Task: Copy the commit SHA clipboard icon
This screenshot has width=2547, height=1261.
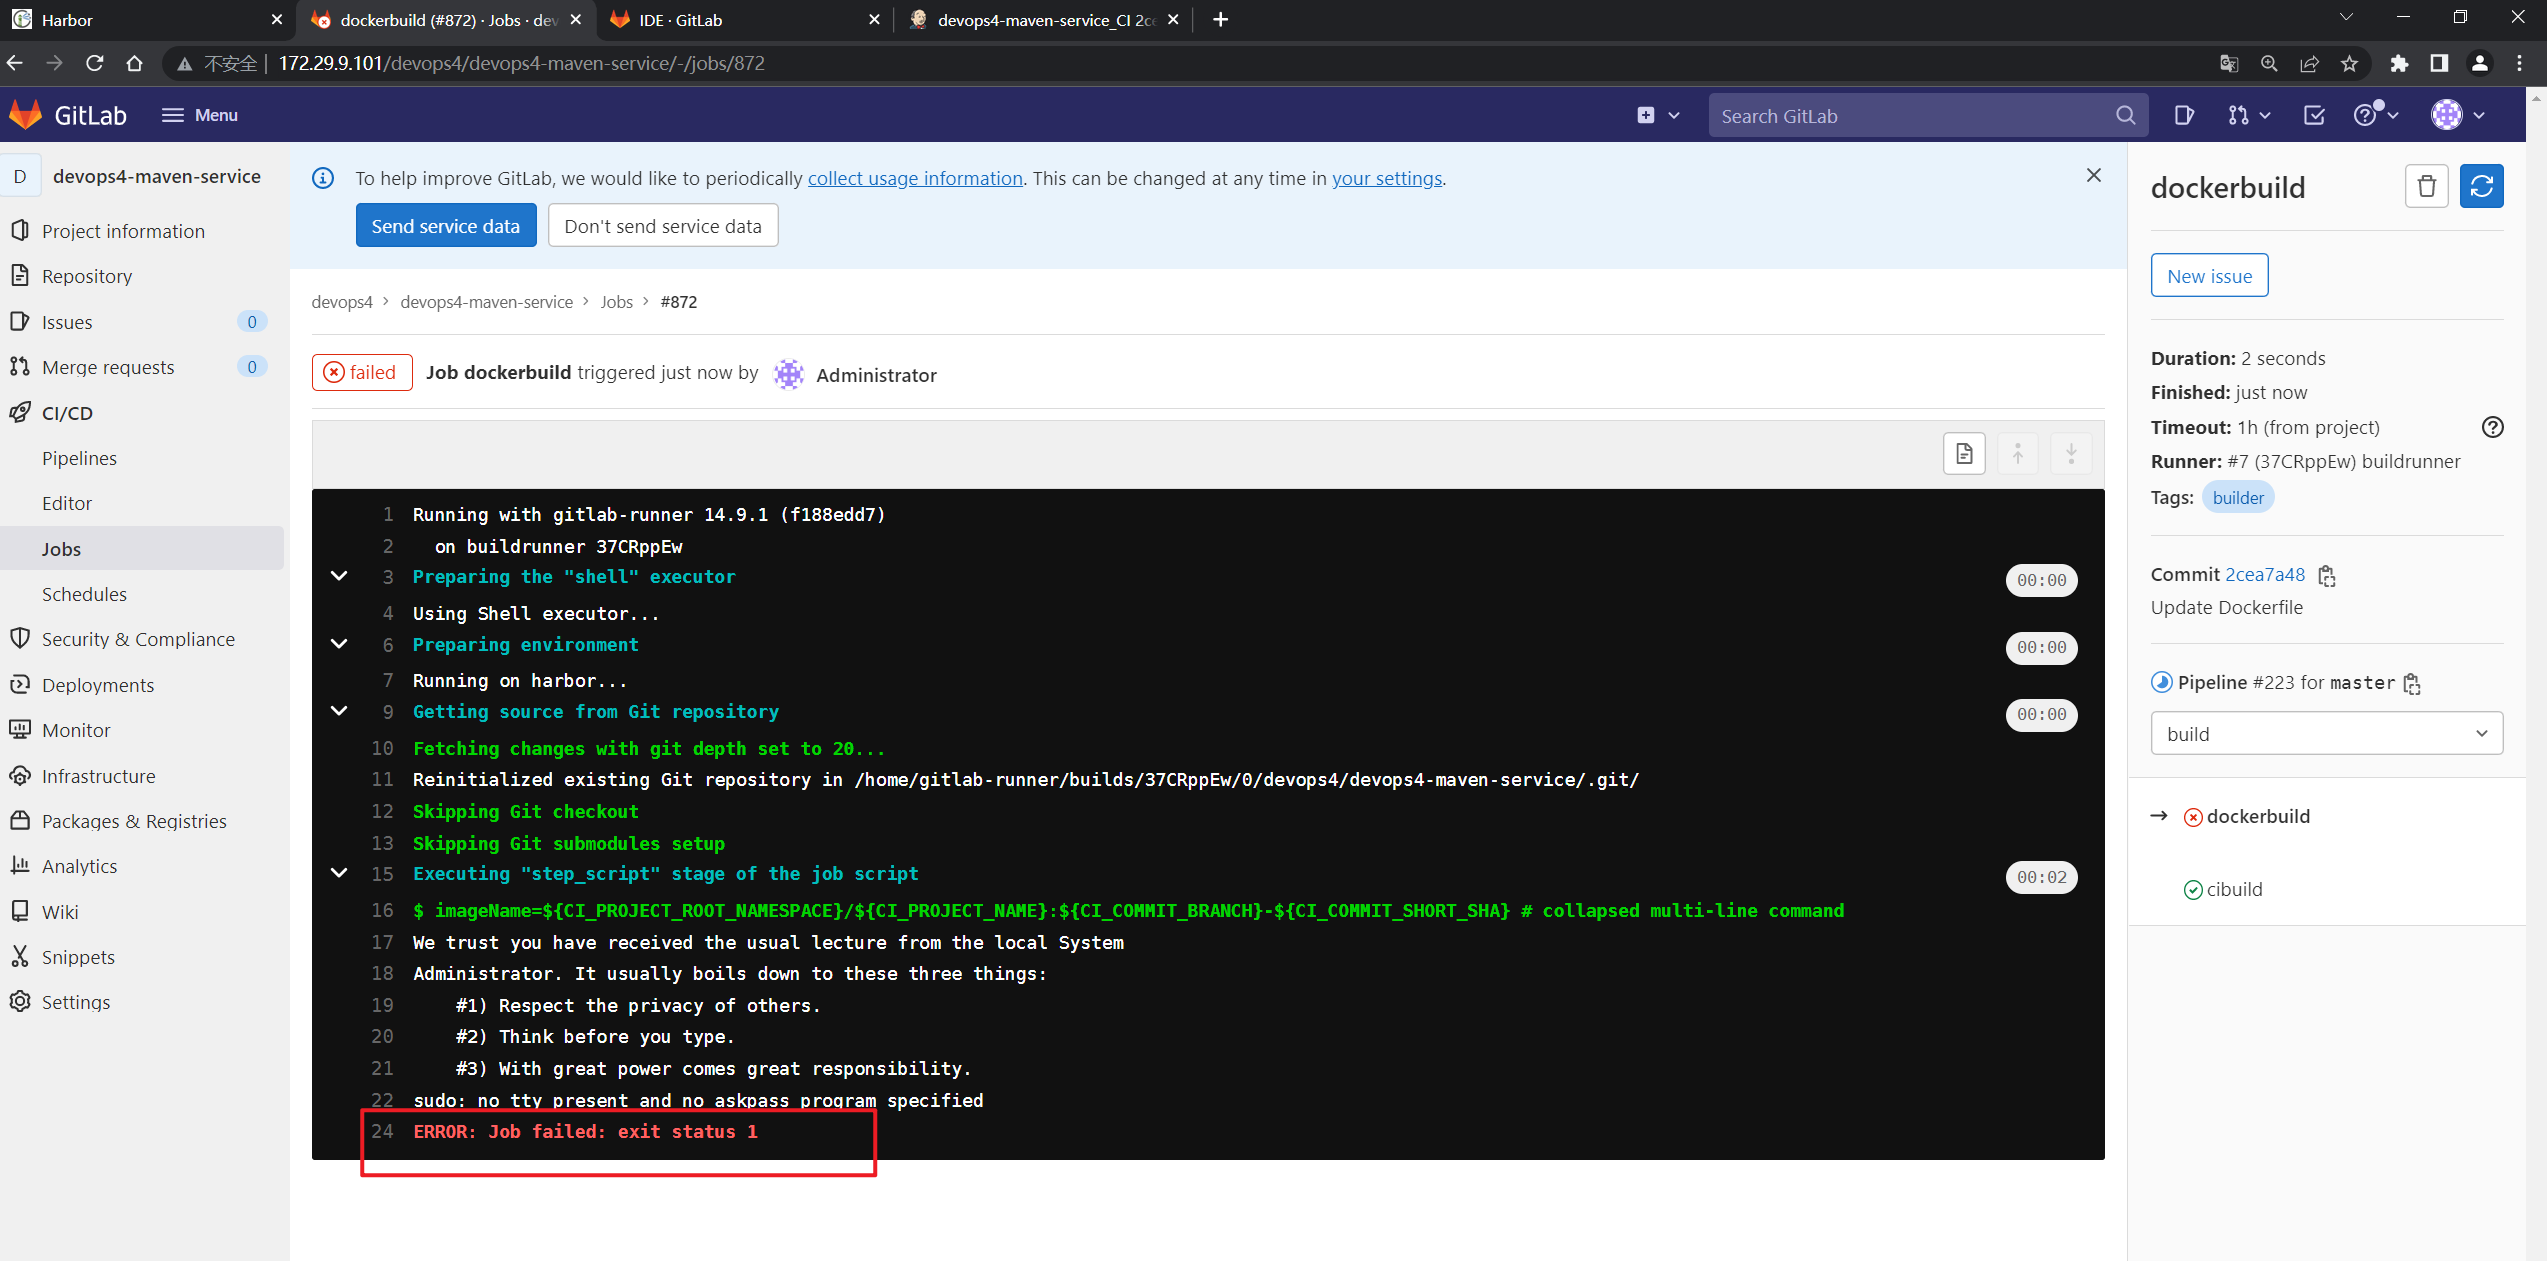Action: point(2327,575)
